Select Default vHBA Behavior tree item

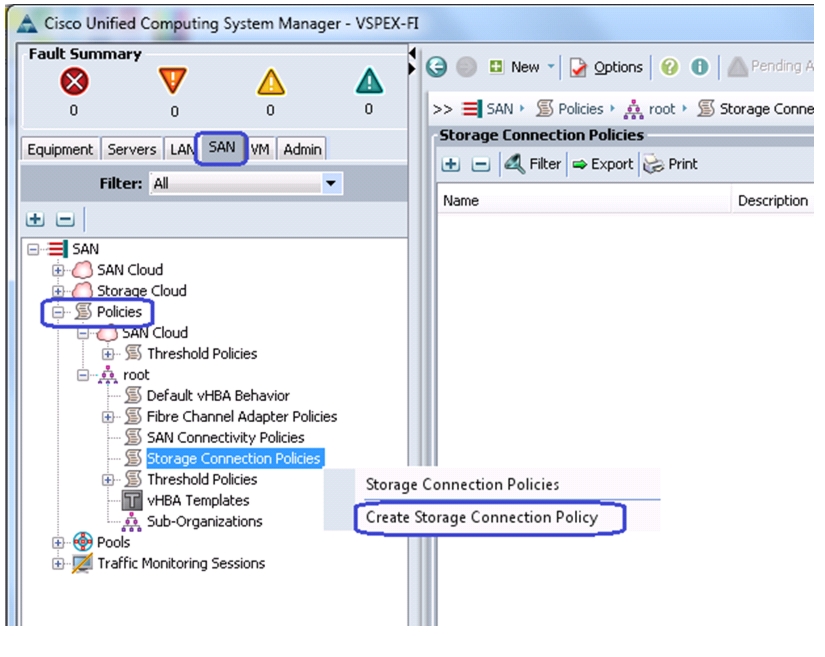pos(218,396)
